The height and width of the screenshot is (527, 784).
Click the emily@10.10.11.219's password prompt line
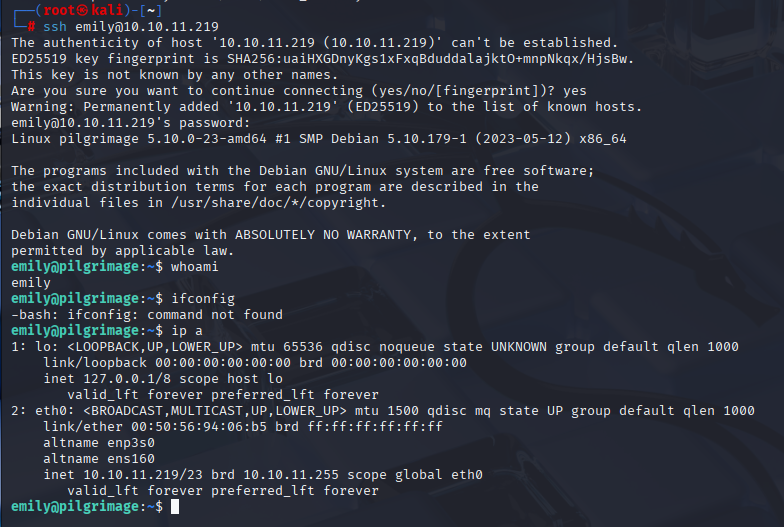click(x=130, y=122)
